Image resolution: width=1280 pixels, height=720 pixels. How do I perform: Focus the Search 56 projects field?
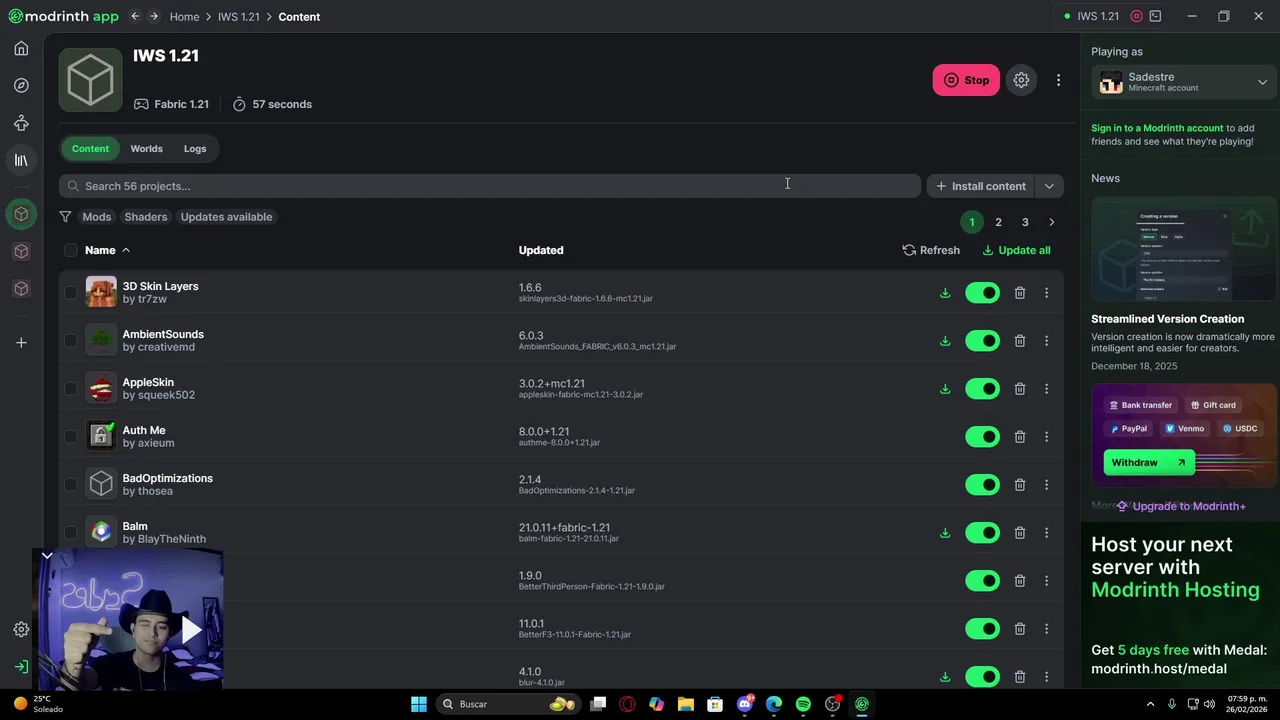(x=490, y=186)
